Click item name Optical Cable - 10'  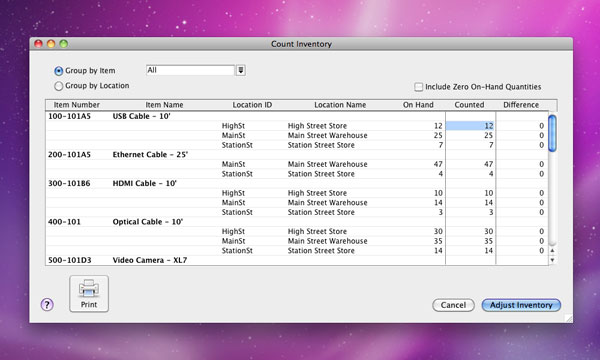(147, 222)
